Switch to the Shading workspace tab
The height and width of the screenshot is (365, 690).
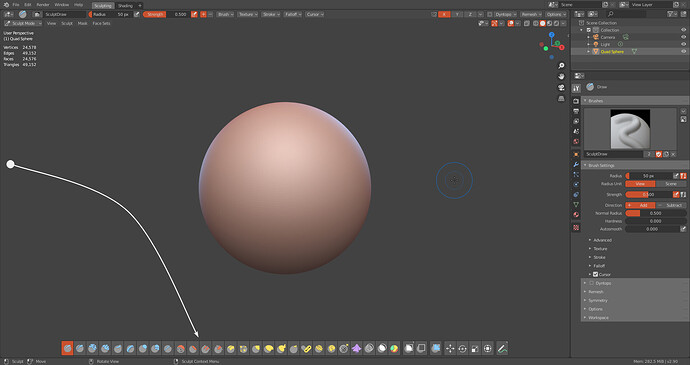(x=125, y=5)
